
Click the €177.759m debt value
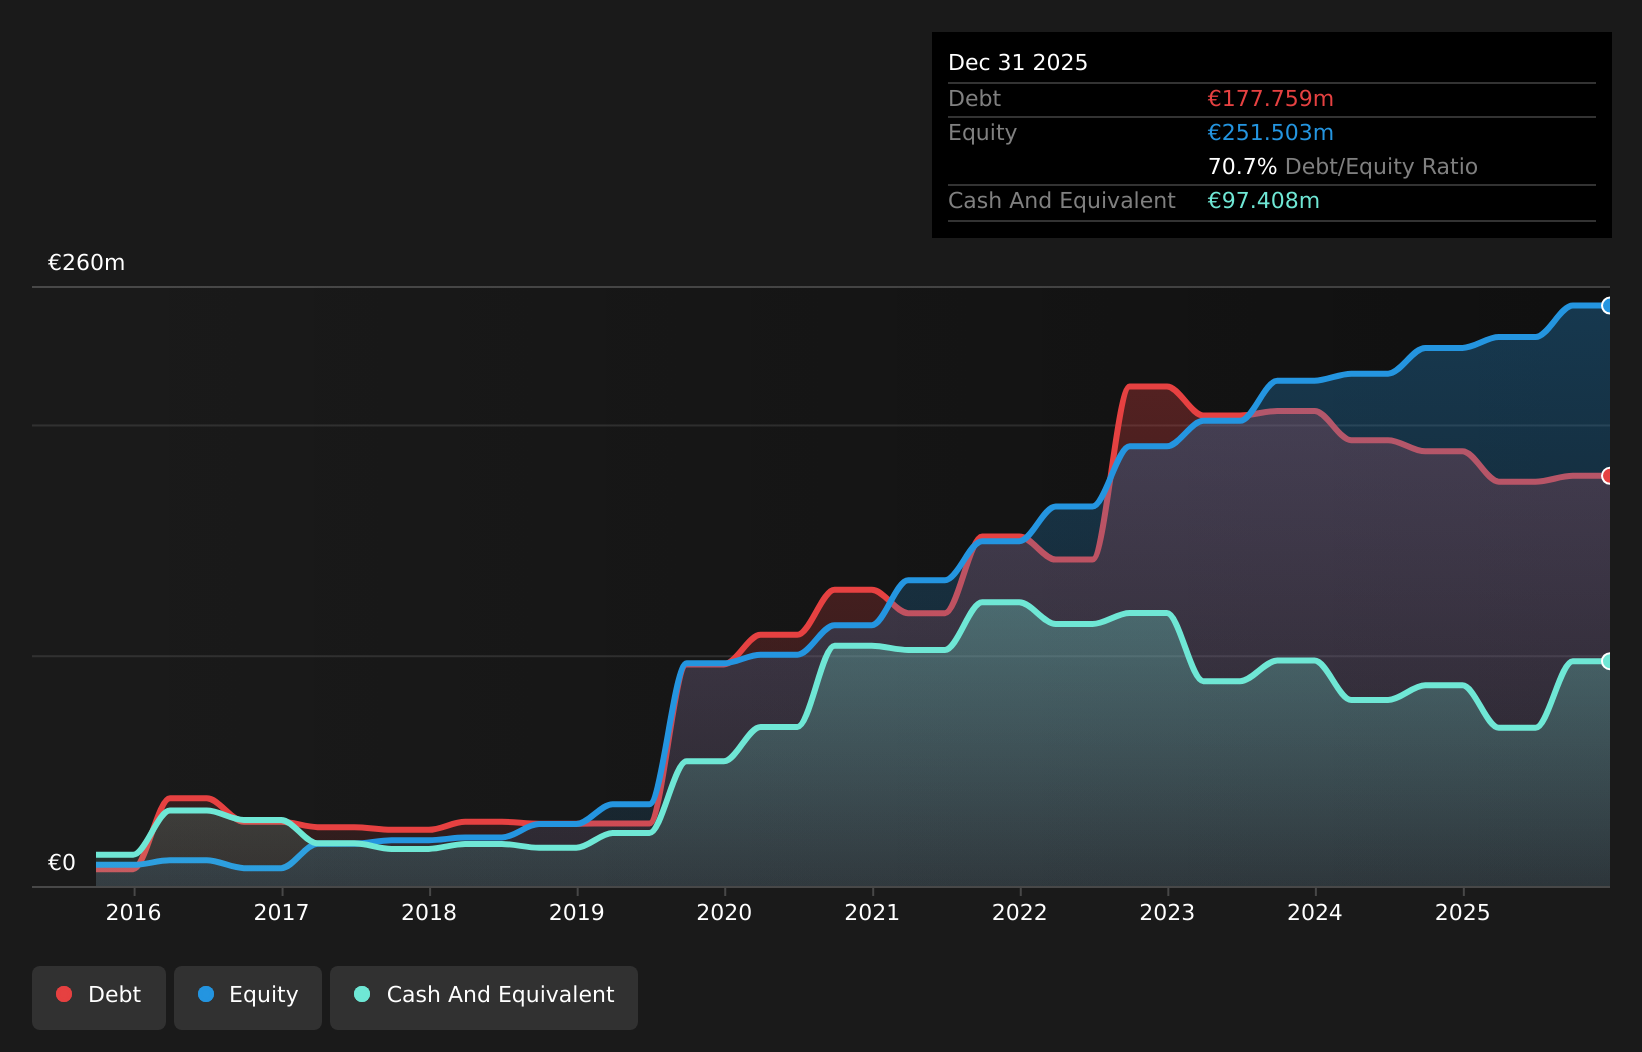[1271, 99]
